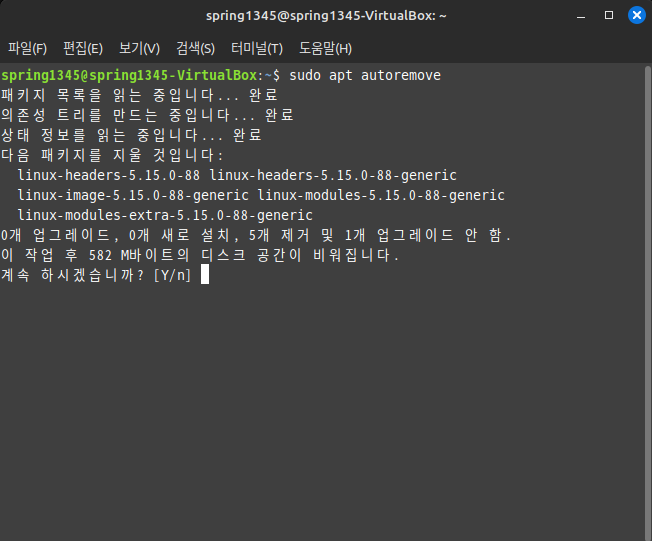Image resolution: width=652 pixels, height=541 pixels.
Task: Close the terminal with the blue X
Action: tap(637, 15)
